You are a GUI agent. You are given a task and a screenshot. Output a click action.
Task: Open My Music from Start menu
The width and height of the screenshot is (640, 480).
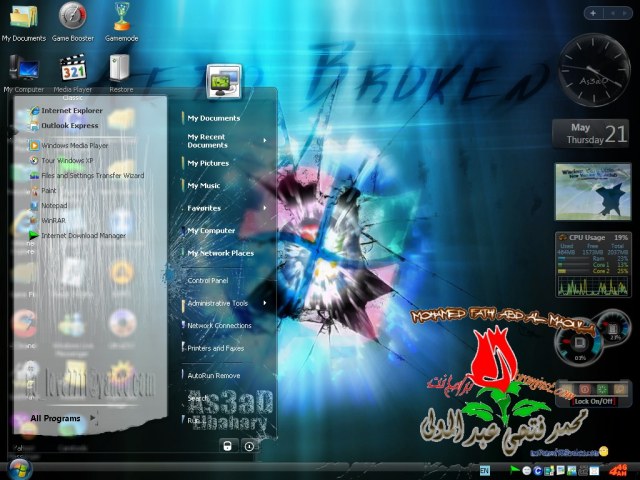pos(202,186)
